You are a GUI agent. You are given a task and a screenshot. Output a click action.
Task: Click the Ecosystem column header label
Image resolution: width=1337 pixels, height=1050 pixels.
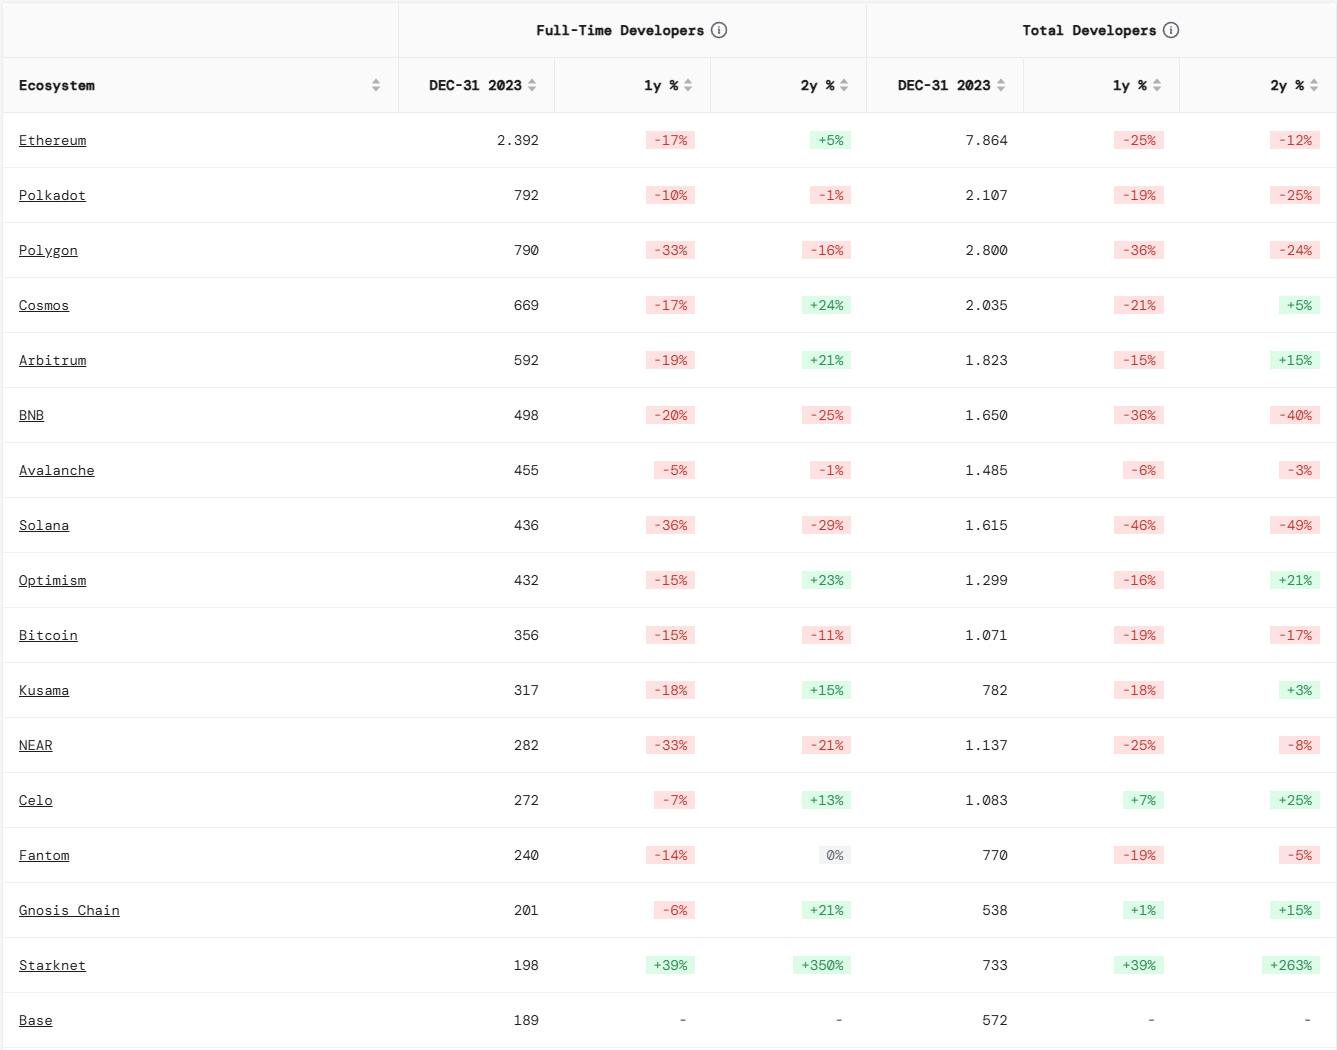57,85
